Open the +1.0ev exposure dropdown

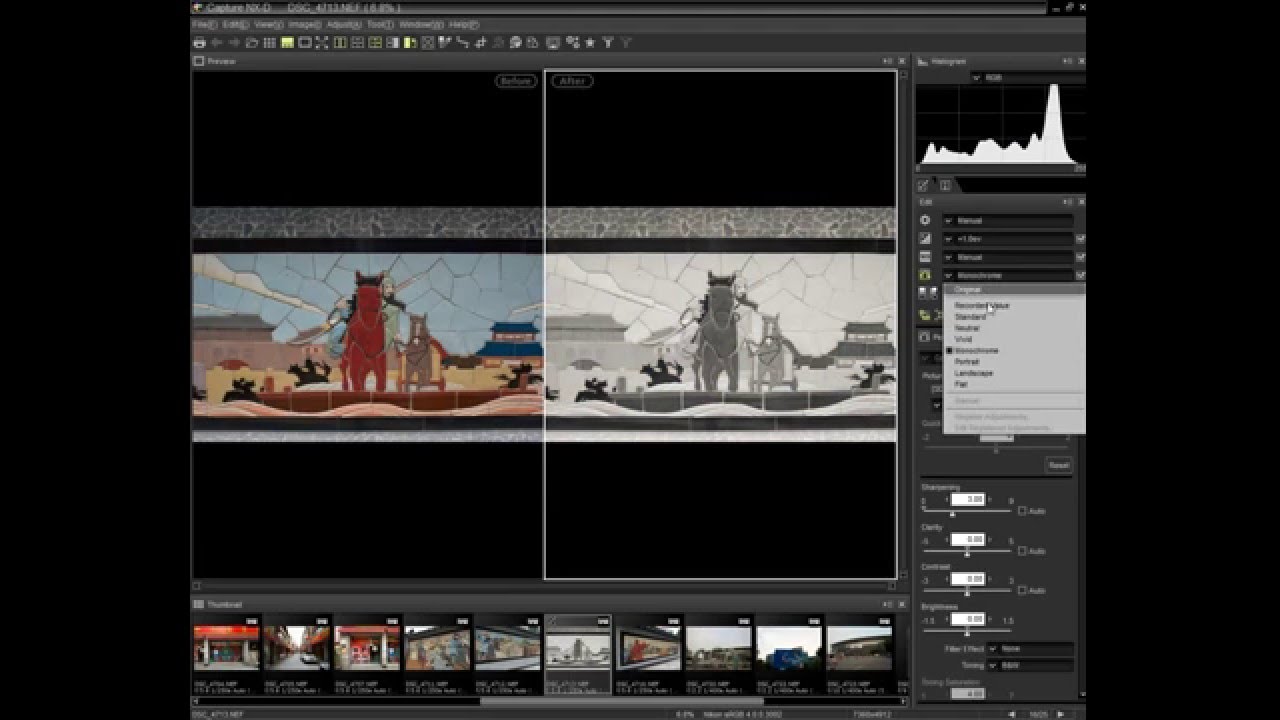coord(1007,239)
